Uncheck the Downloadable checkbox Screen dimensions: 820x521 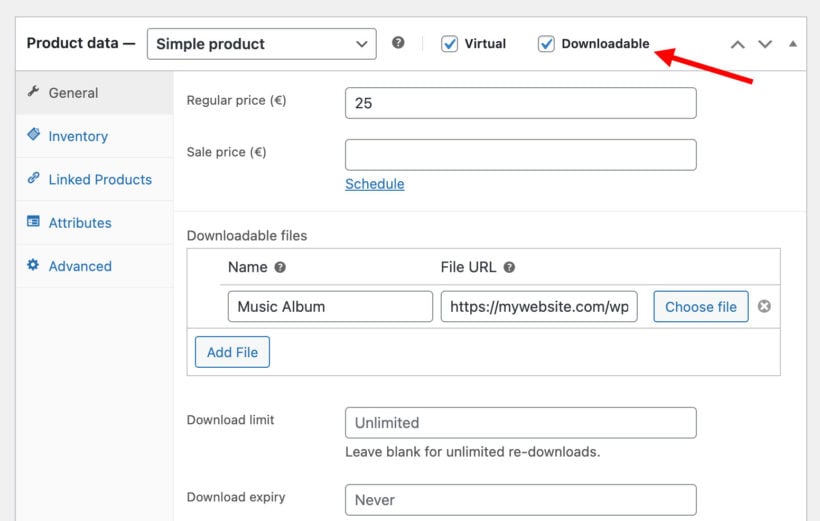pos(546,44)
